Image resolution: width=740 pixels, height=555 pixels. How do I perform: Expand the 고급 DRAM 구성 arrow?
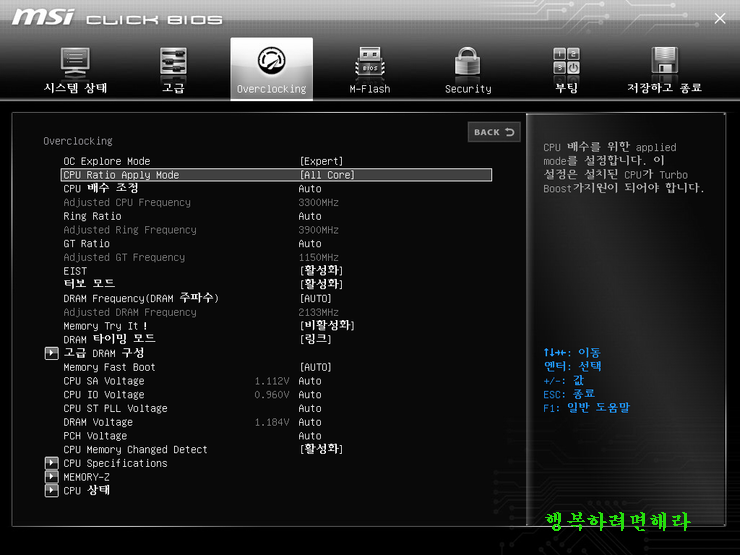(x=51, y=353)
